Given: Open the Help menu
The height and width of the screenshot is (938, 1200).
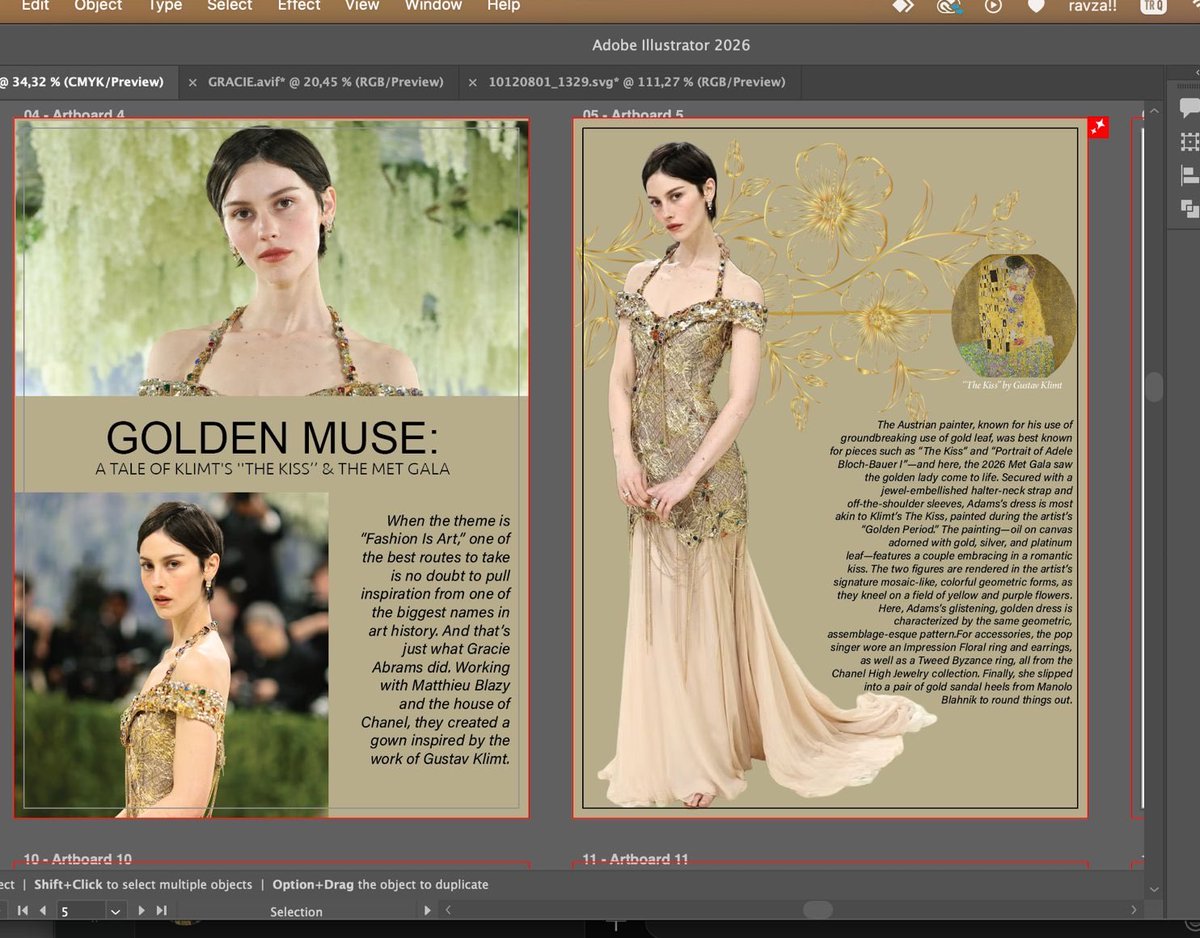Looking at the screenshot, I should pos(503,5).
